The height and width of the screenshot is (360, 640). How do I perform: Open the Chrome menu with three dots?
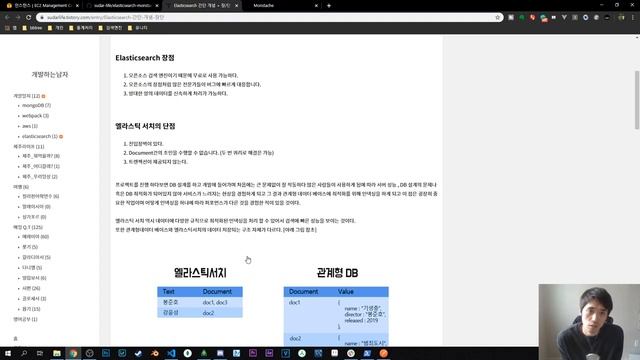[633, 17]
